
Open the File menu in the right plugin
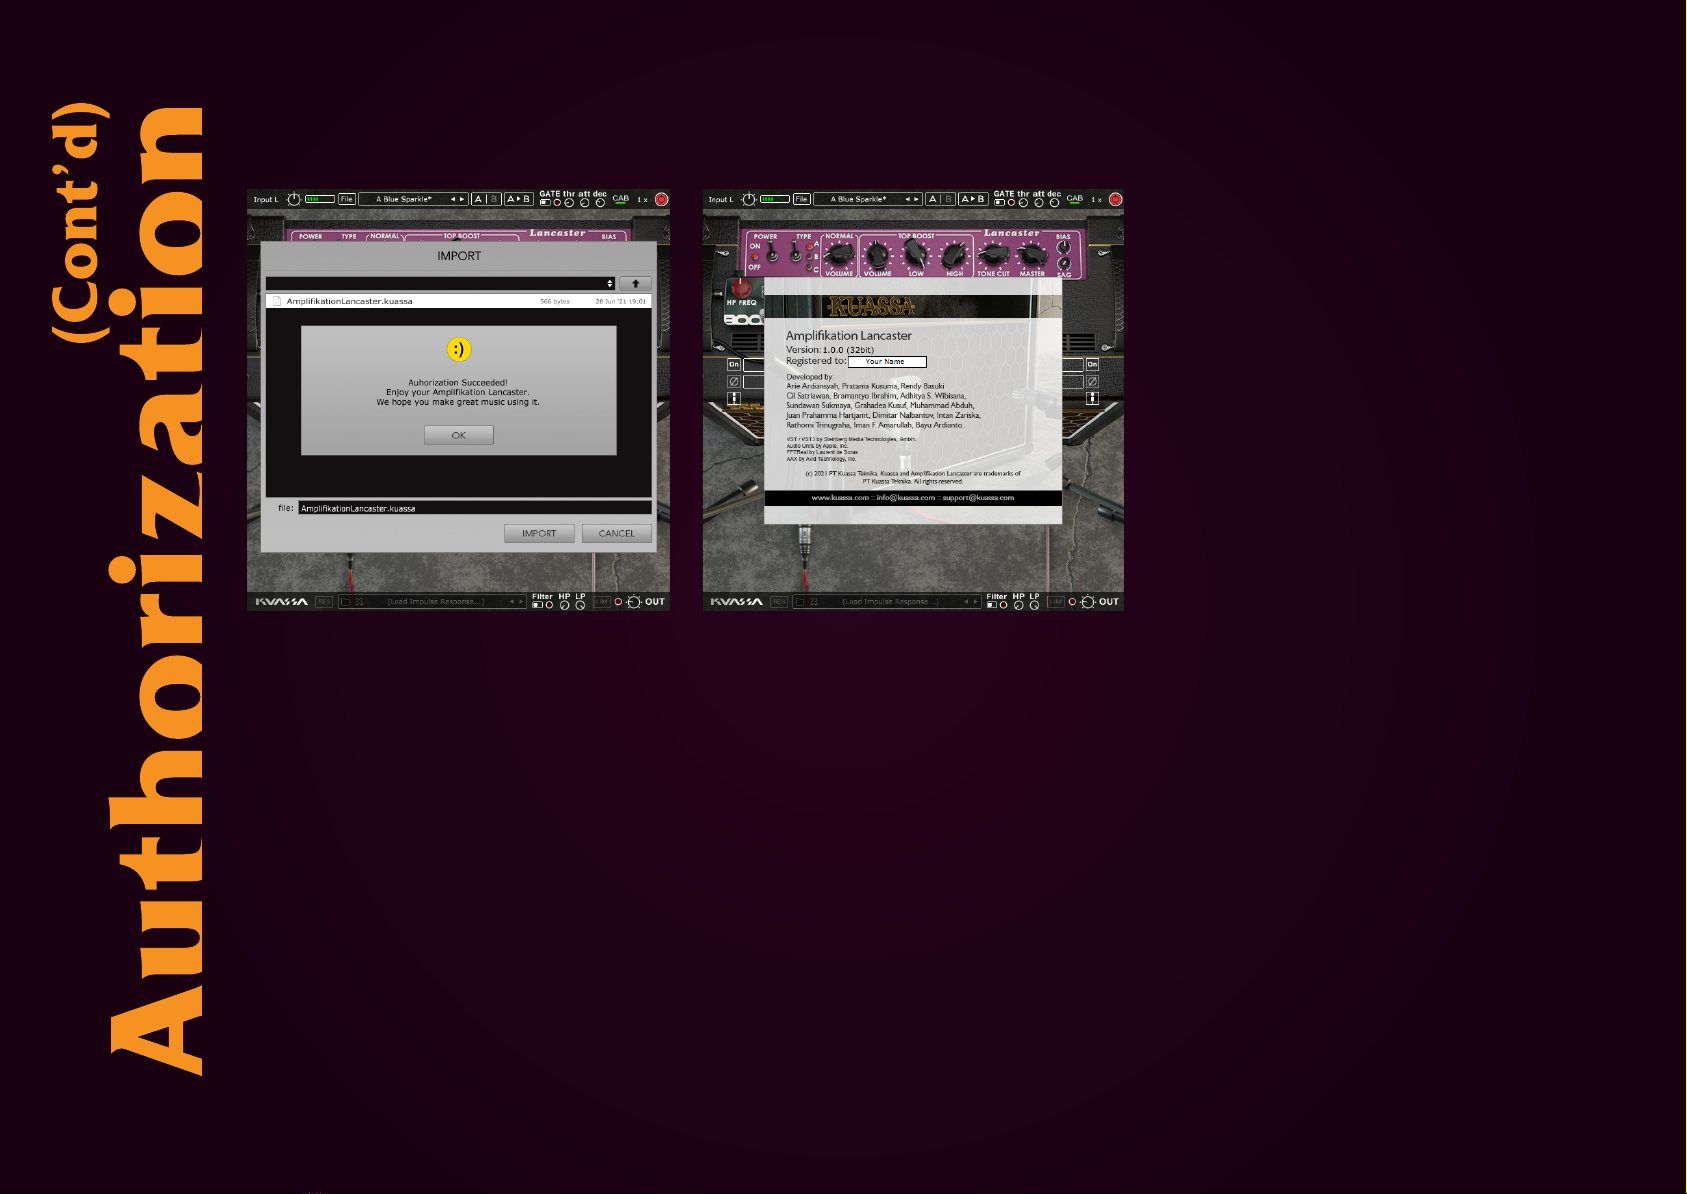click(x=802, y=199)
